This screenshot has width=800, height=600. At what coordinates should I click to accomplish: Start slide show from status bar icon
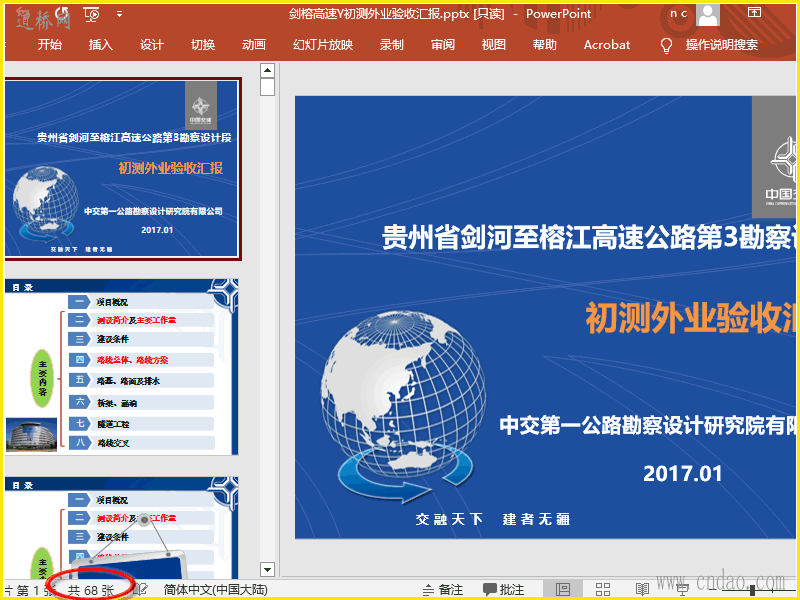(x=683, y=591)
